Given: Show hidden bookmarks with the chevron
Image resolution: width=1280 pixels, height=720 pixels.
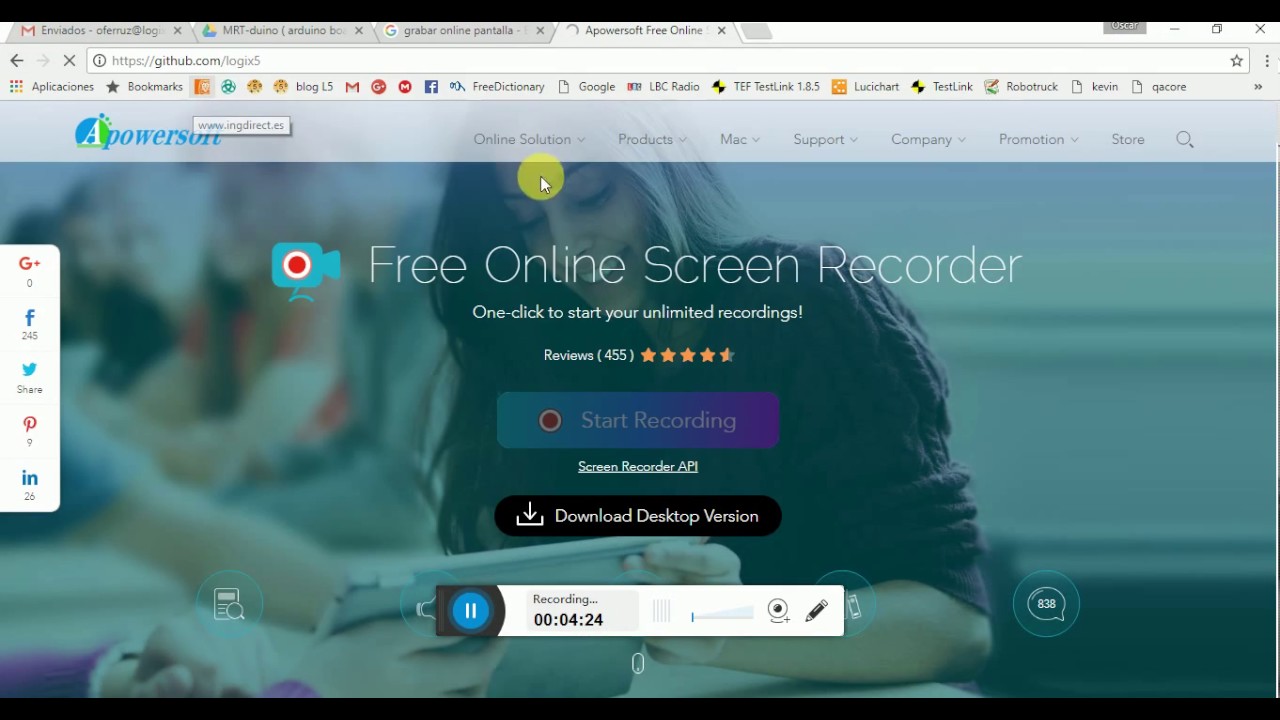Looking at the screenshot, I should (1258, 87).
